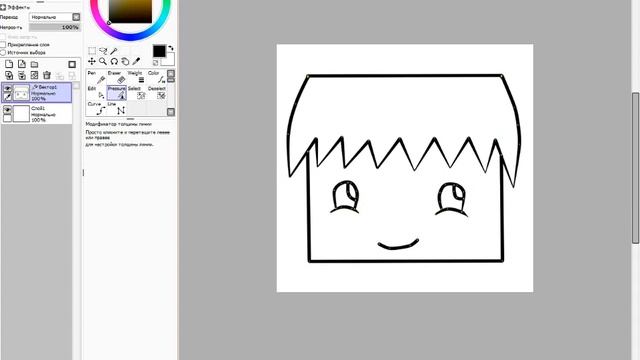640x360 pixels.
Task: Enable the Прикрепление слоя checkbox
Action: click(x=3, y=44)
